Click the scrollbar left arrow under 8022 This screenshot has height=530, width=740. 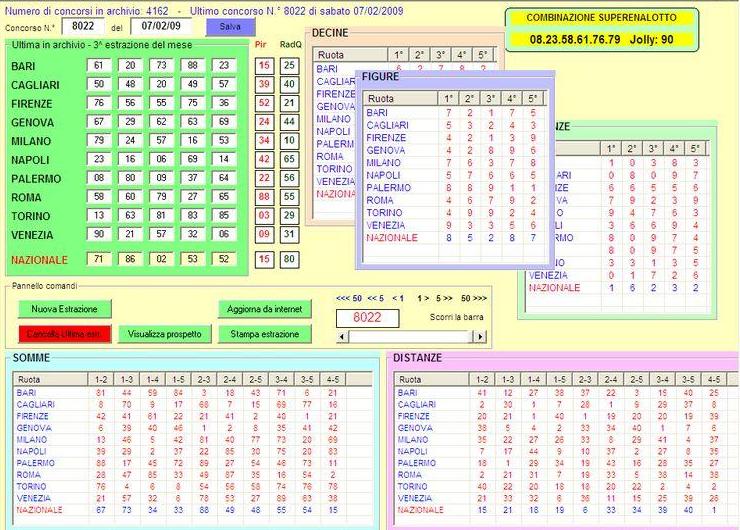pyautogui.click(x=343, y=337)
